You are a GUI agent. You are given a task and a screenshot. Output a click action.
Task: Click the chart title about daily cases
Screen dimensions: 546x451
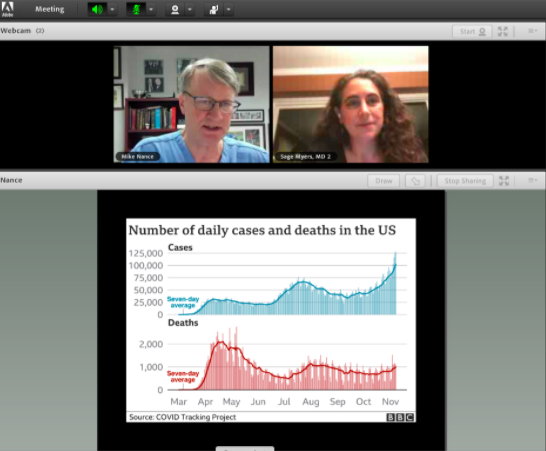262,230
